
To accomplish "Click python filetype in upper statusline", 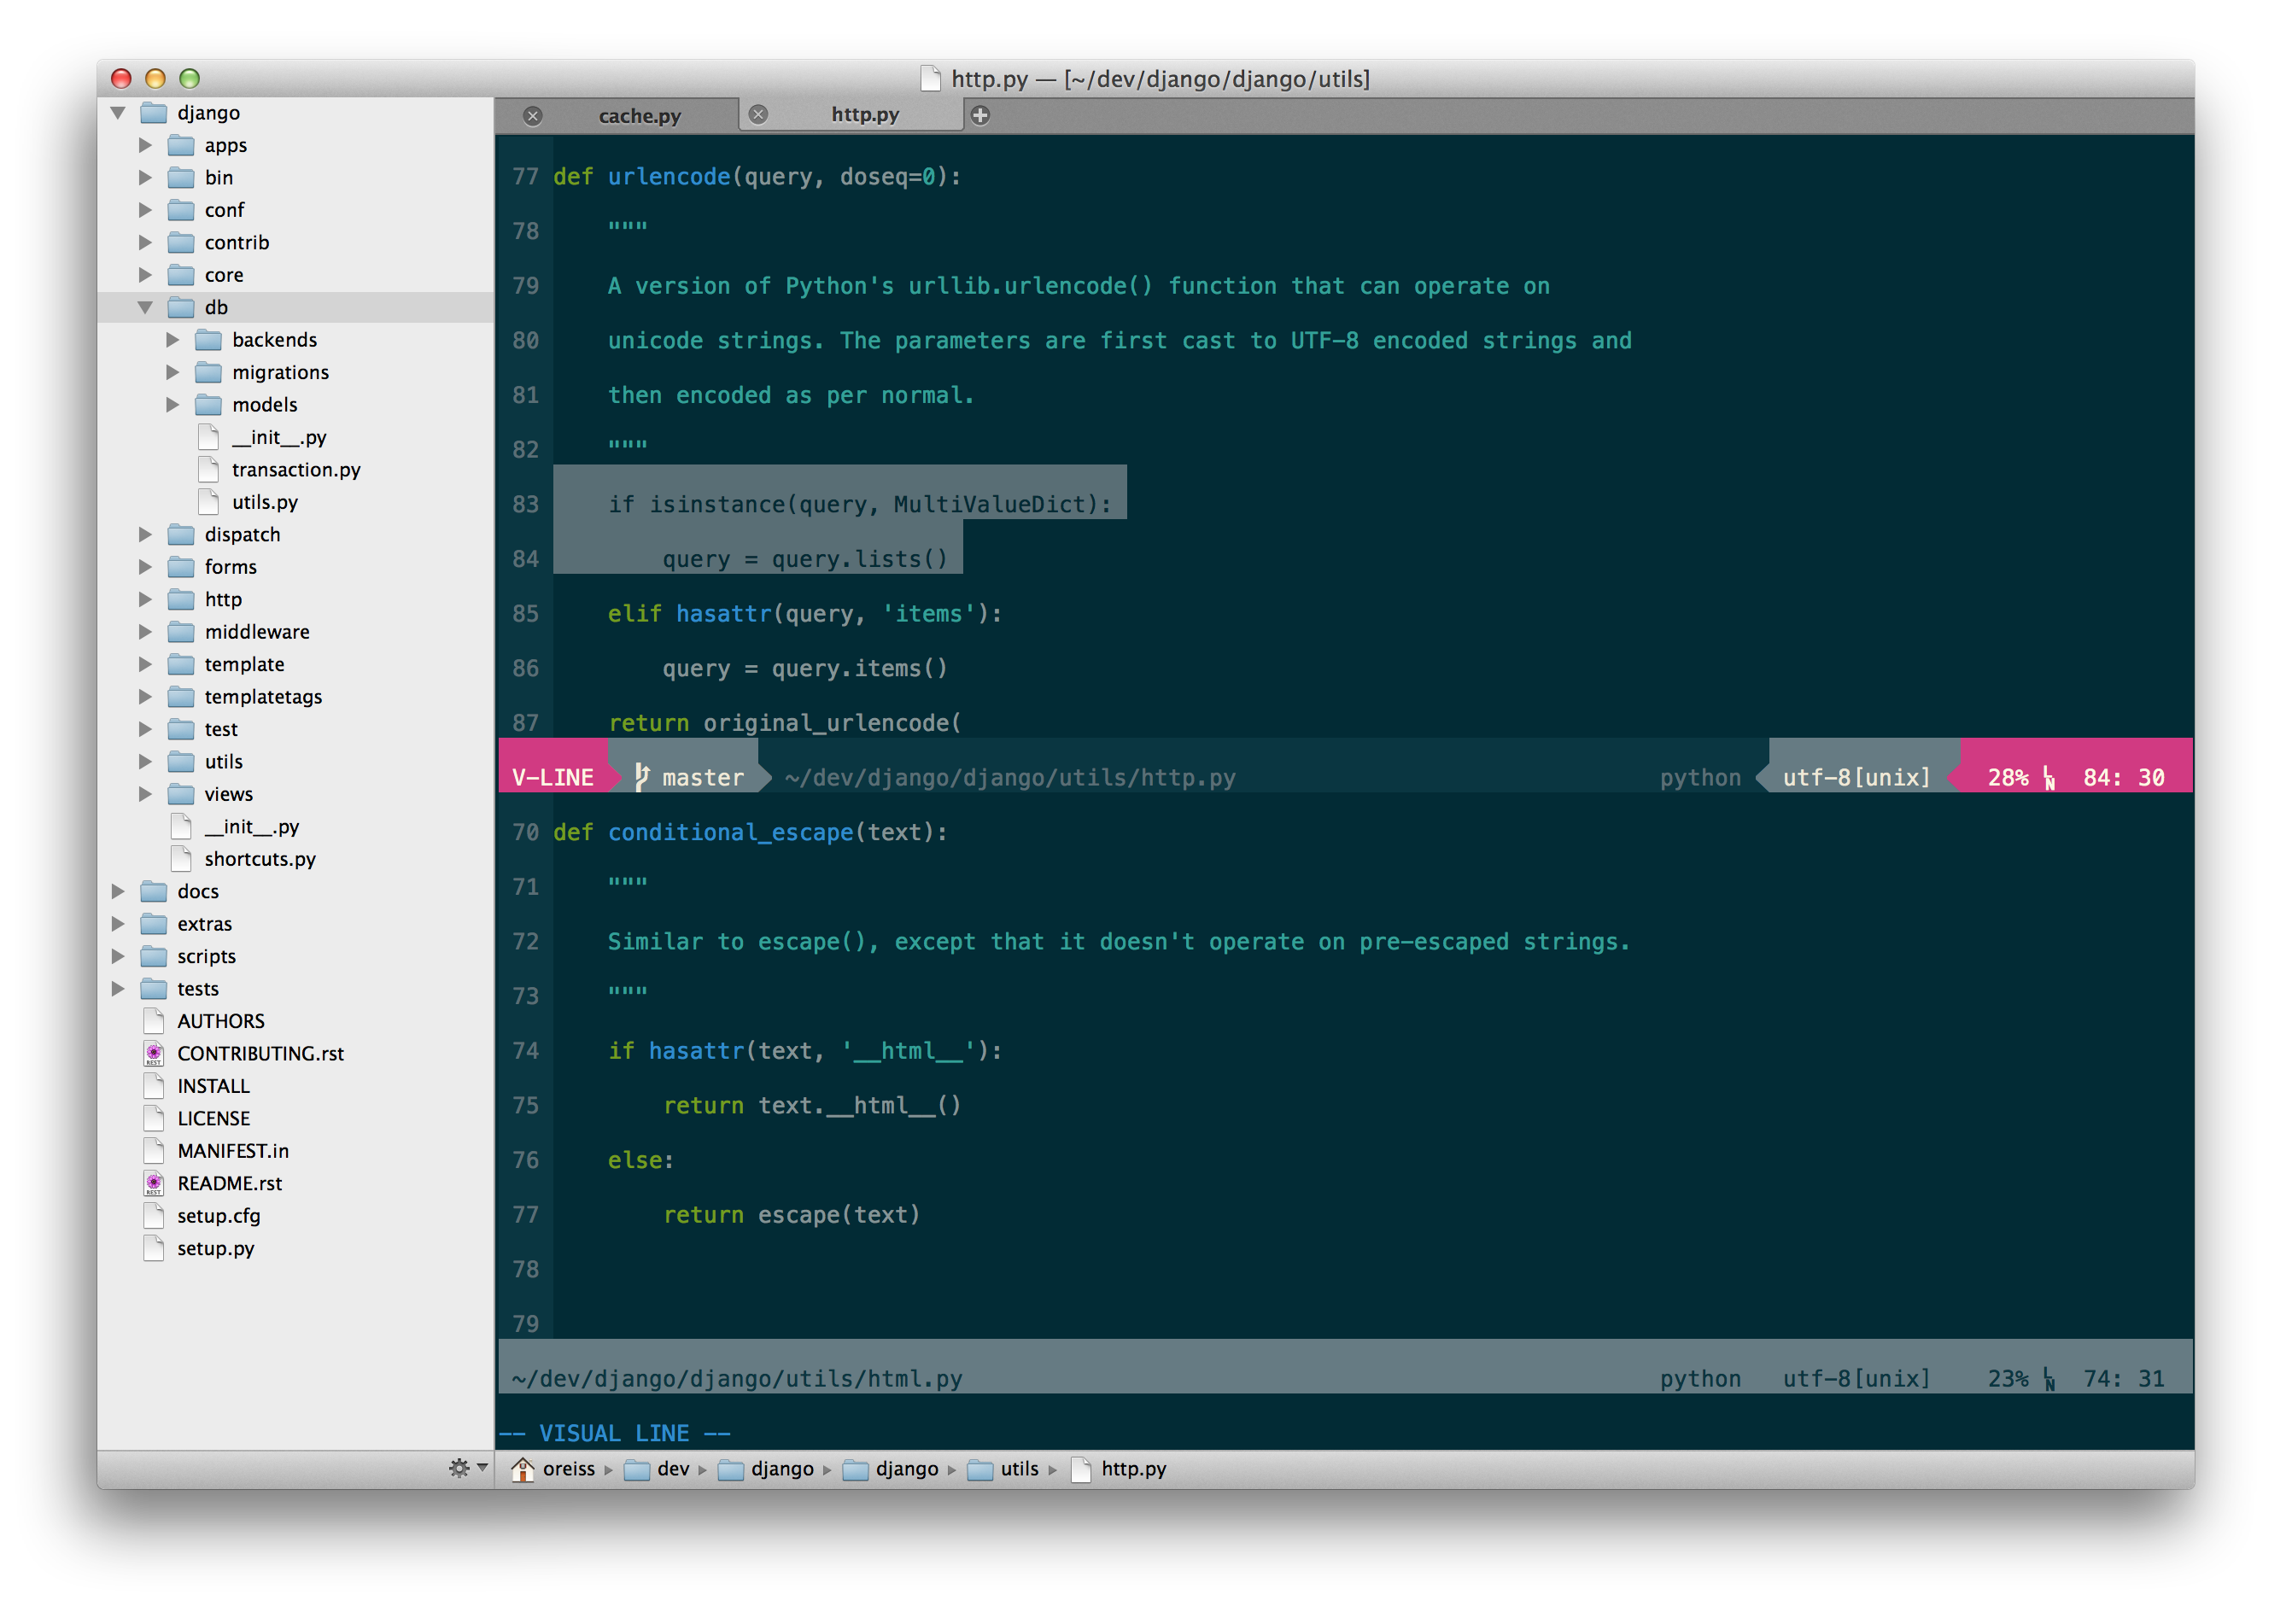I will pos(1700,777).
